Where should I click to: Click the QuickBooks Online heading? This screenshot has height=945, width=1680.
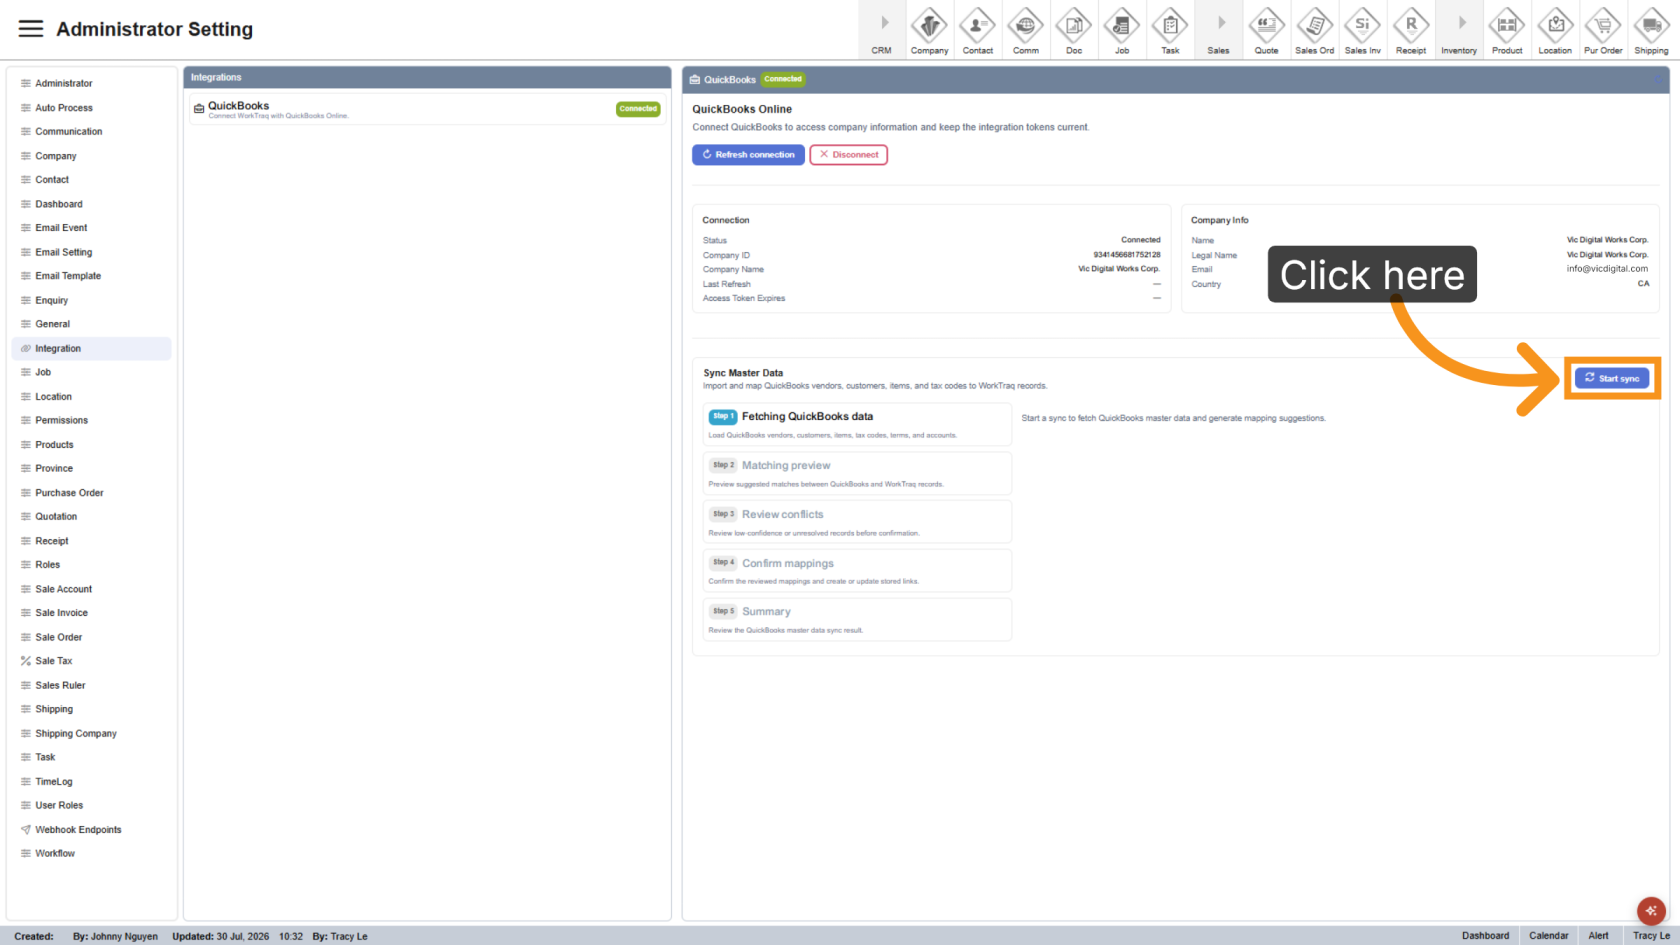tap(742, 109)
